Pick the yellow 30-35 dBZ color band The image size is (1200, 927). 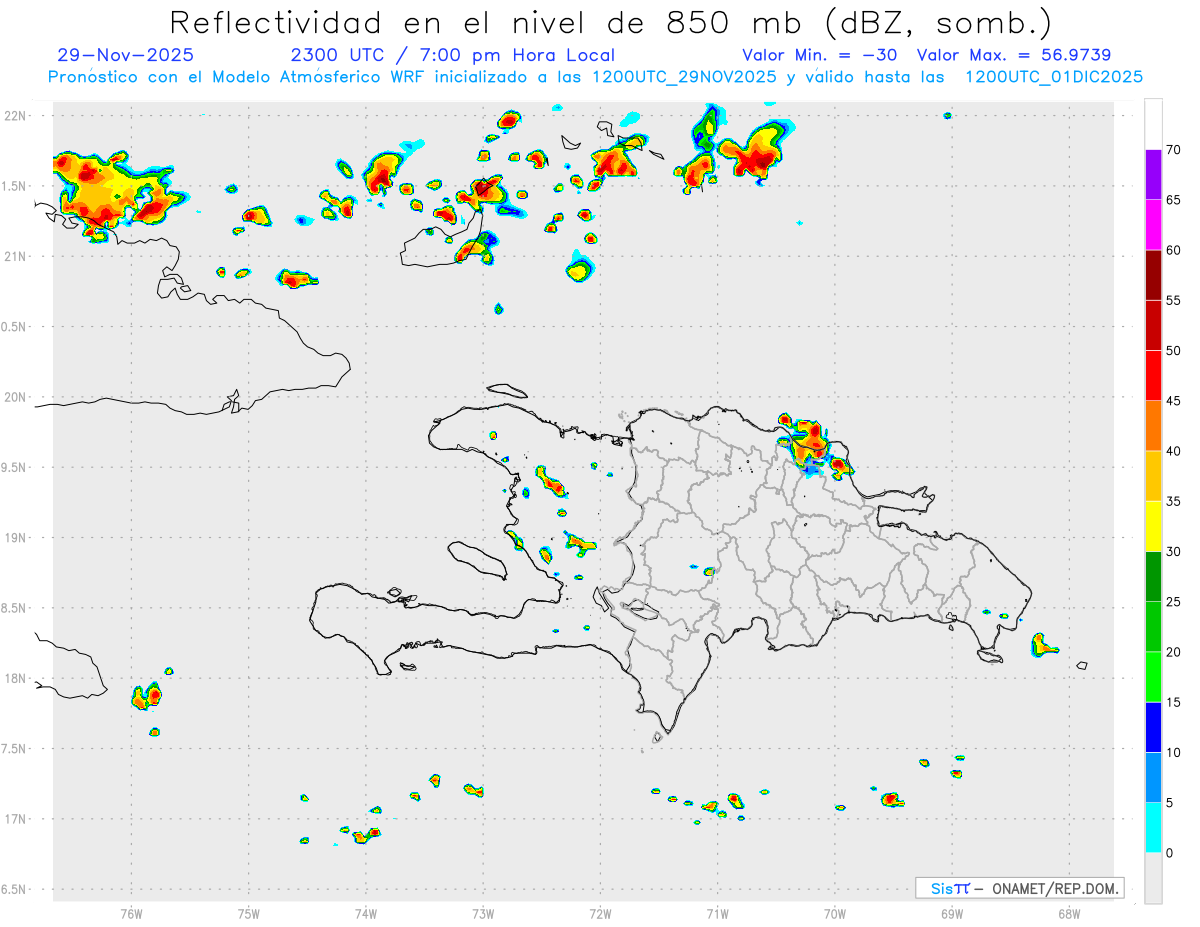(1153, 526)
